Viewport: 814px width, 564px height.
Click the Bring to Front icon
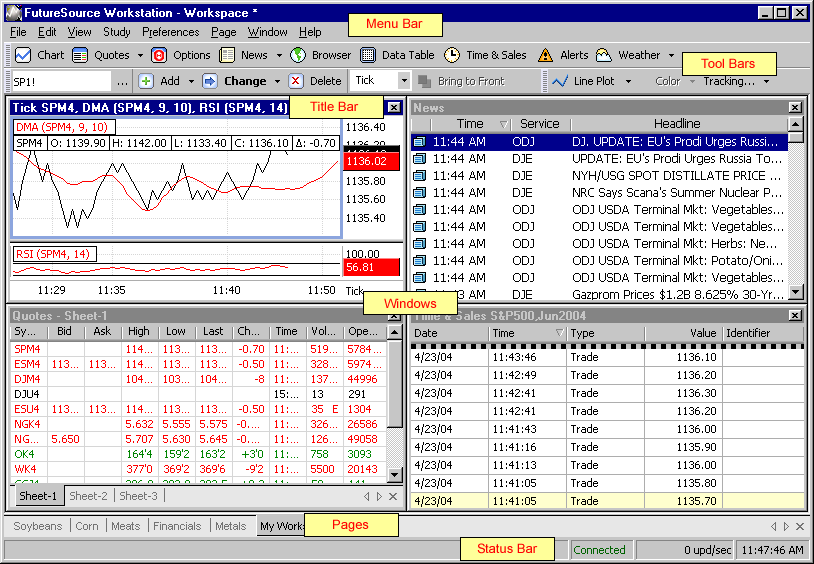(425, 82)
